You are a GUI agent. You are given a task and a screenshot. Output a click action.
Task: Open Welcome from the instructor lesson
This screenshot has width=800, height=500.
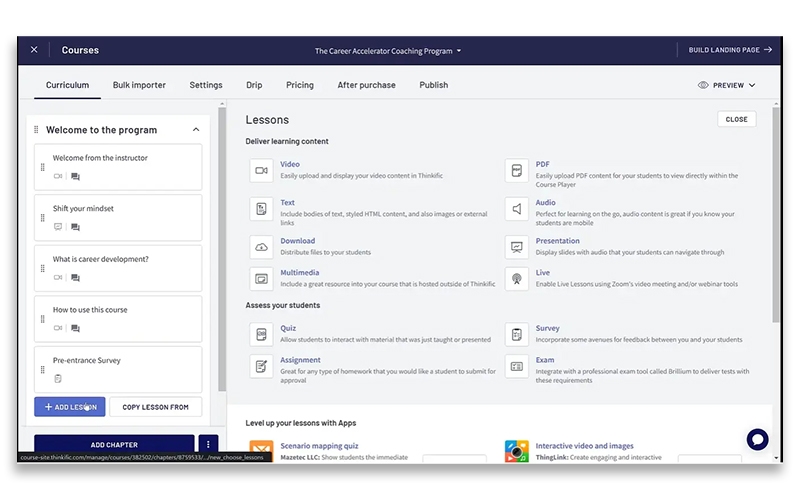118,167
